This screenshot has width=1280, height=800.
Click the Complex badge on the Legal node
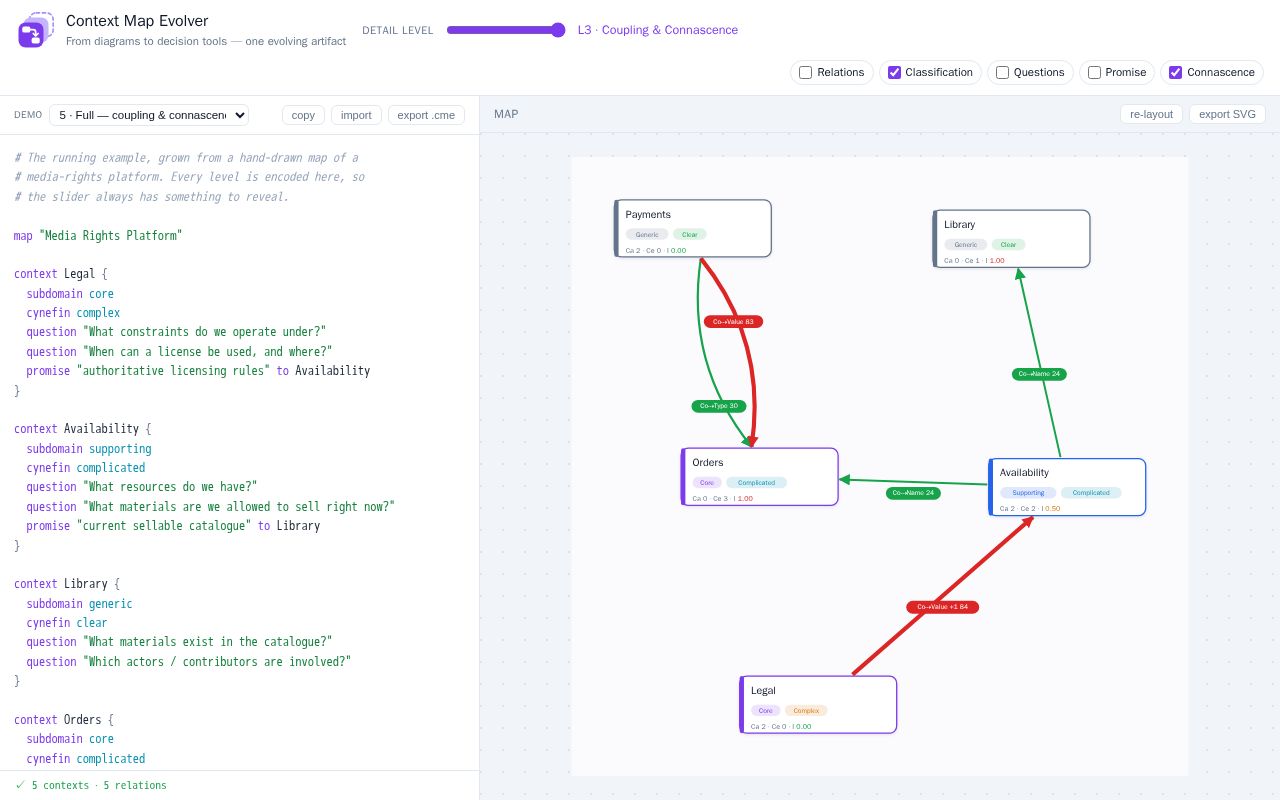pos(806,711)
